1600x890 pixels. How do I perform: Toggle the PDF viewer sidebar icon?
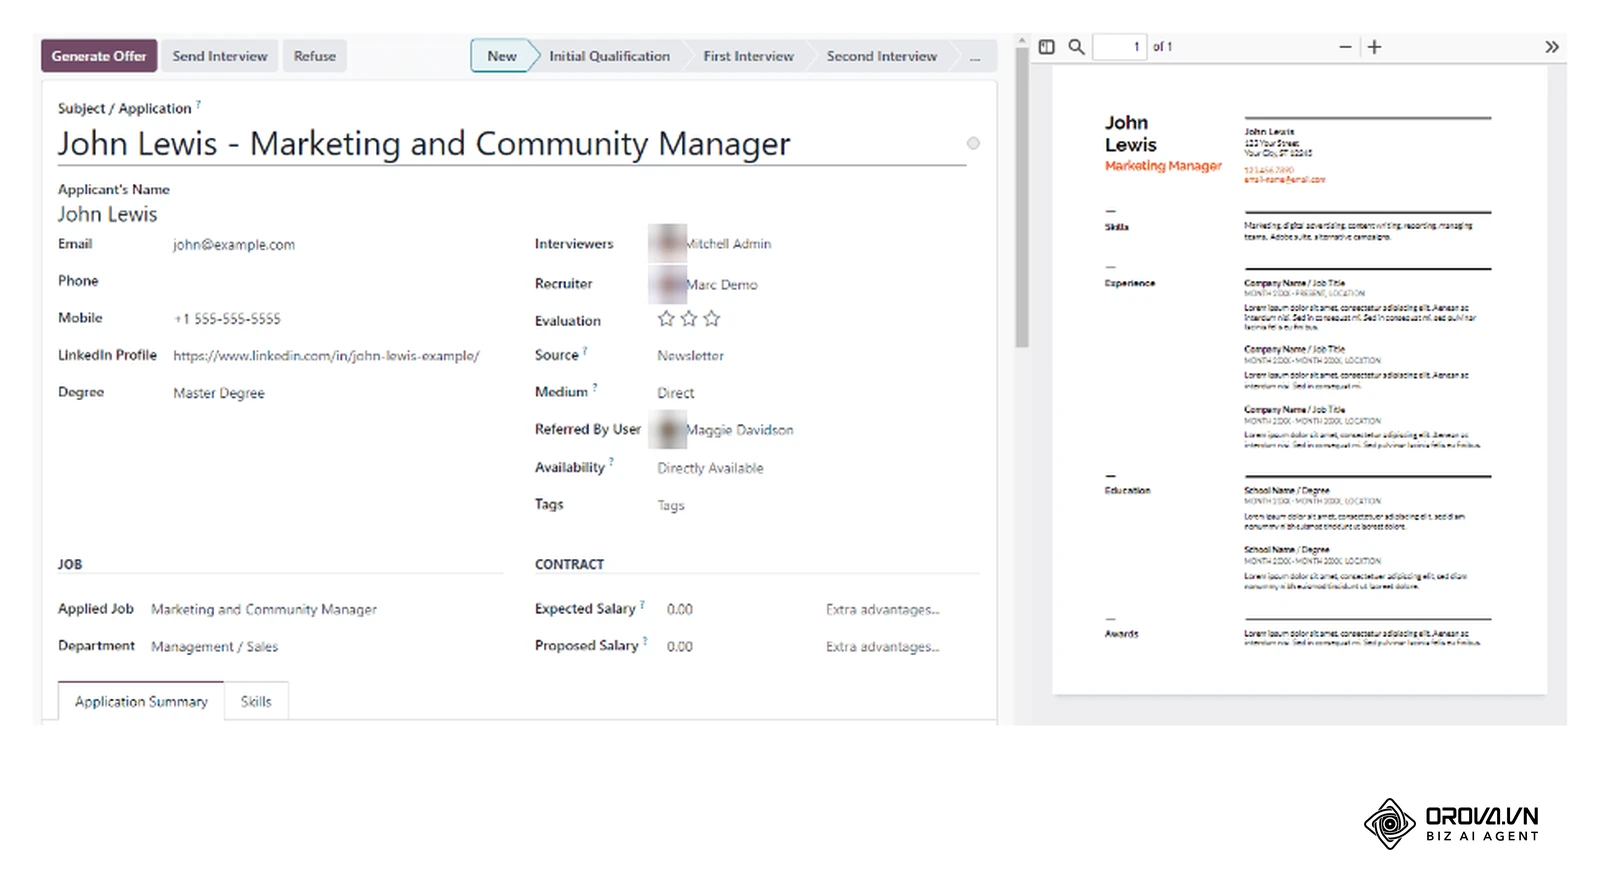[1046, 47]
